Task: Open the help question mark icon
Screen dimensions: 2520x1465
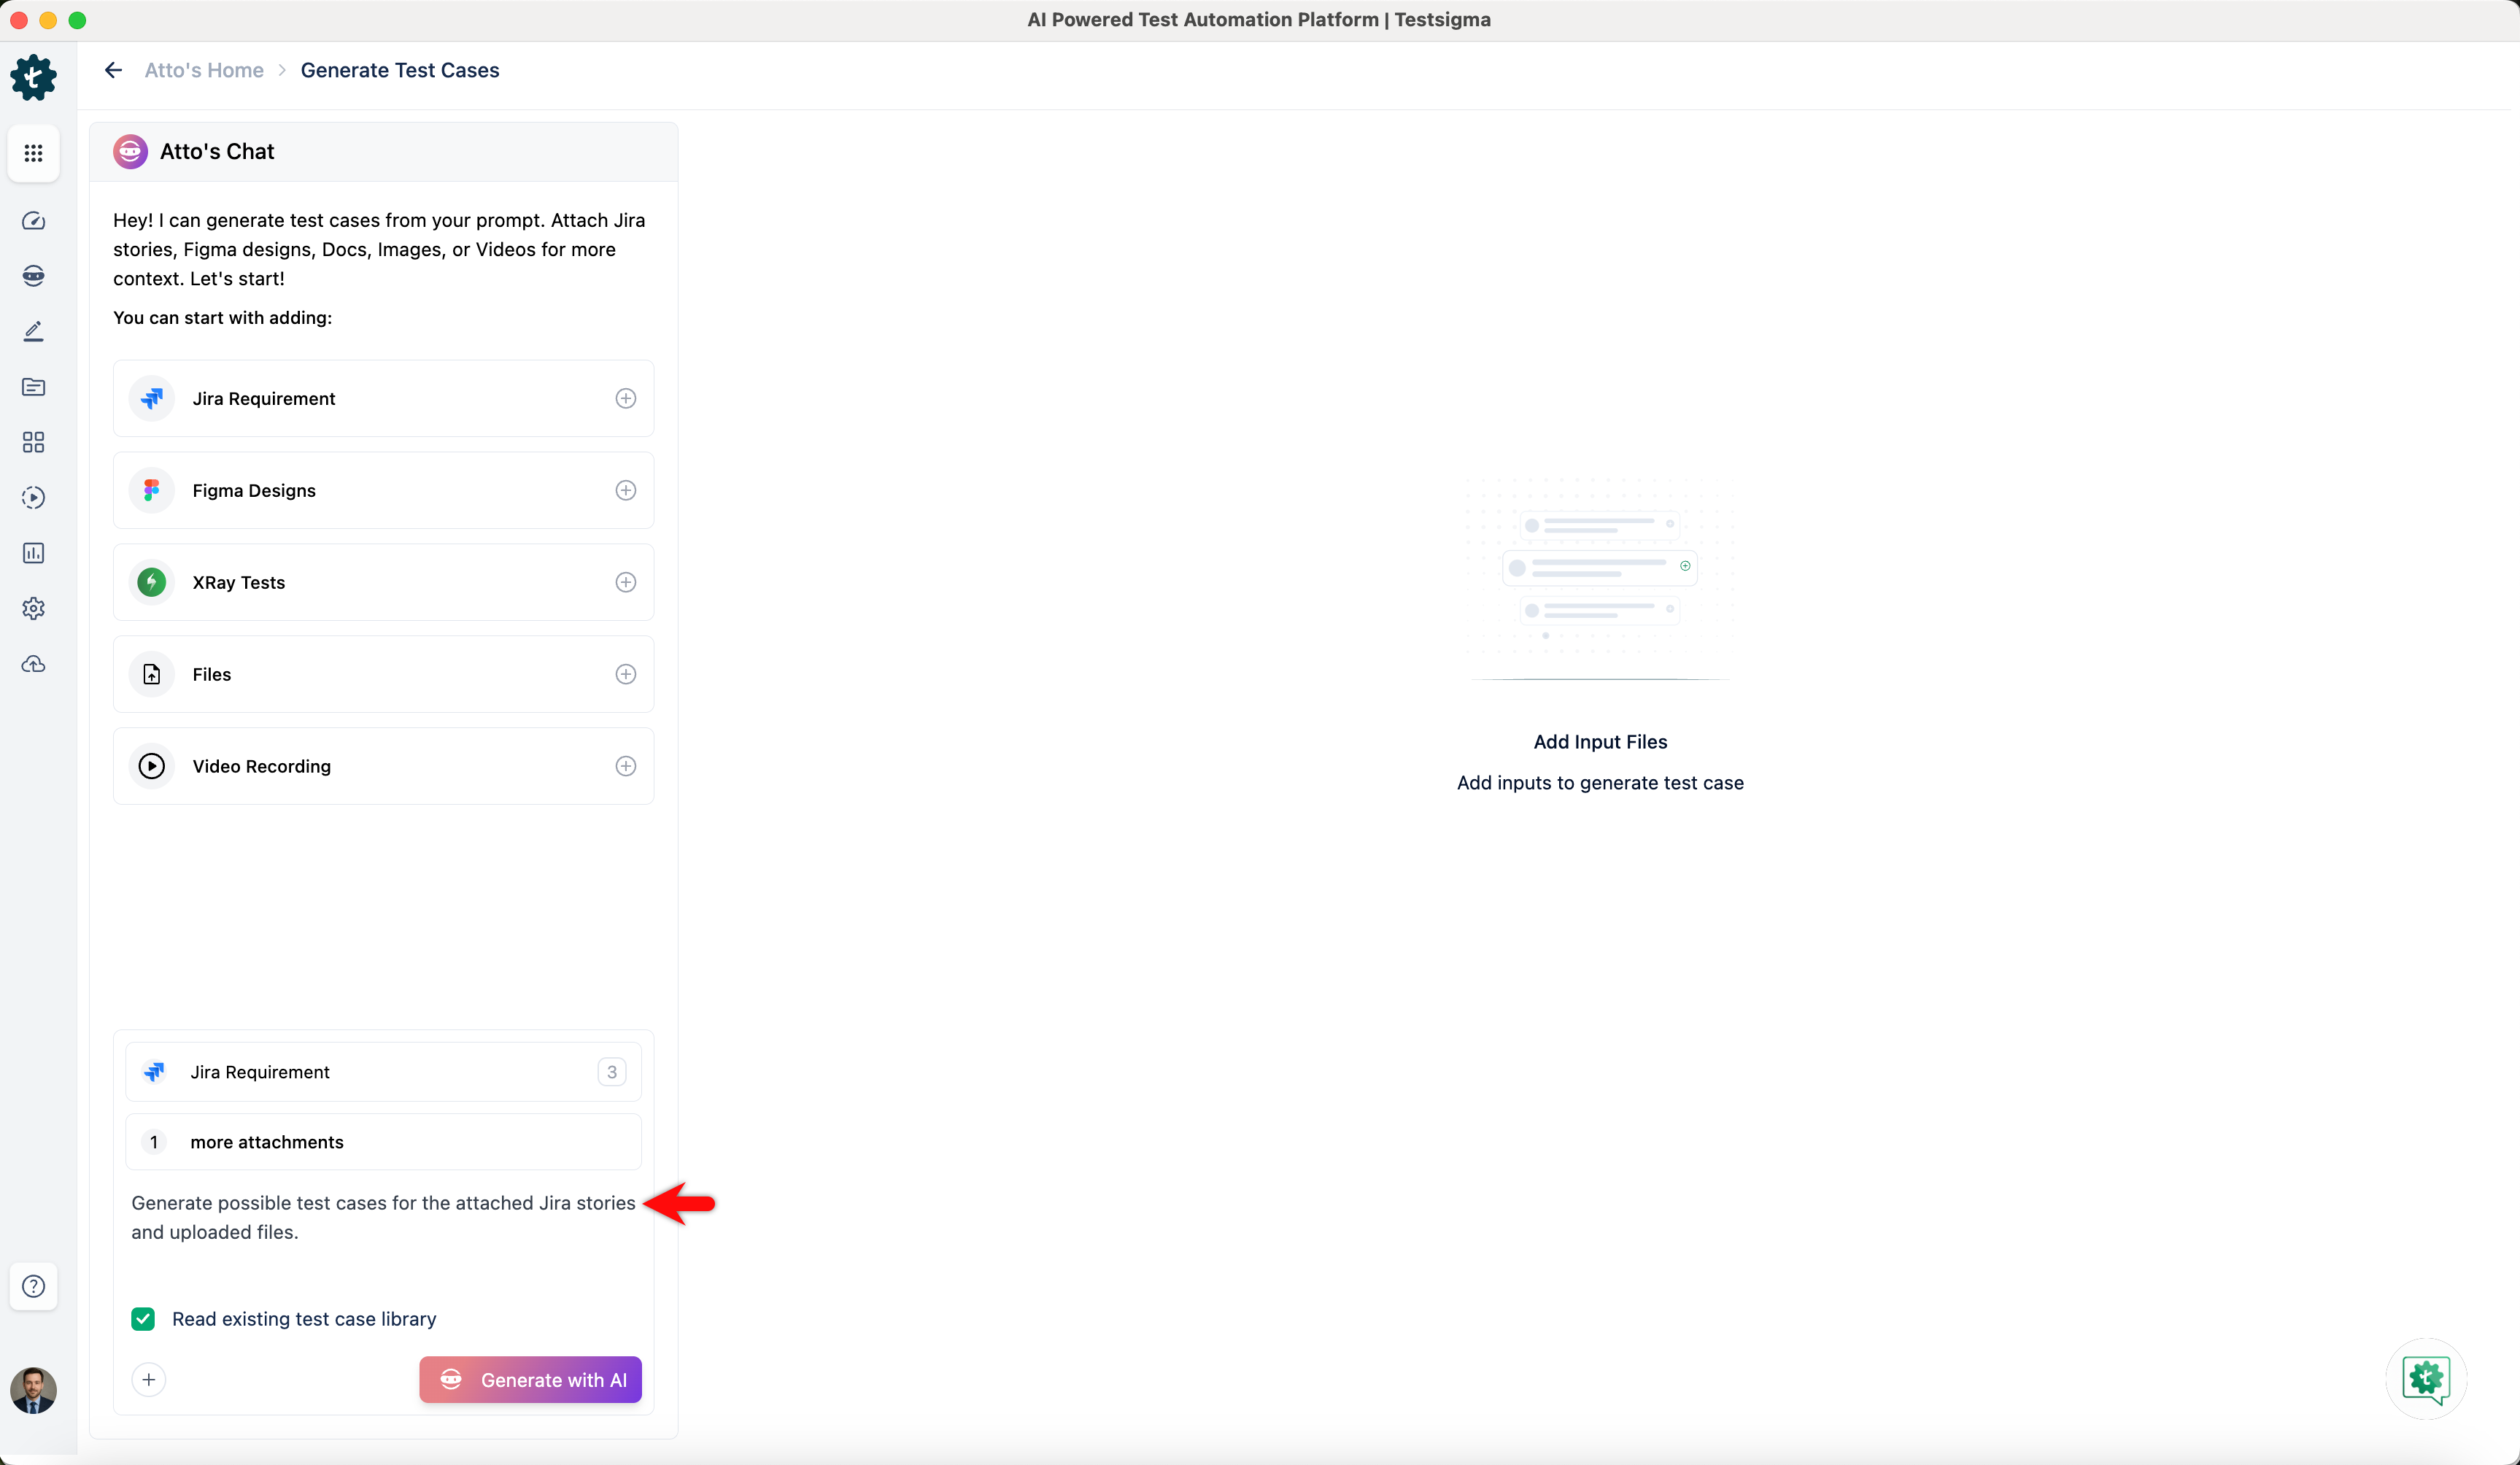Action: (x=33, y=1286)
